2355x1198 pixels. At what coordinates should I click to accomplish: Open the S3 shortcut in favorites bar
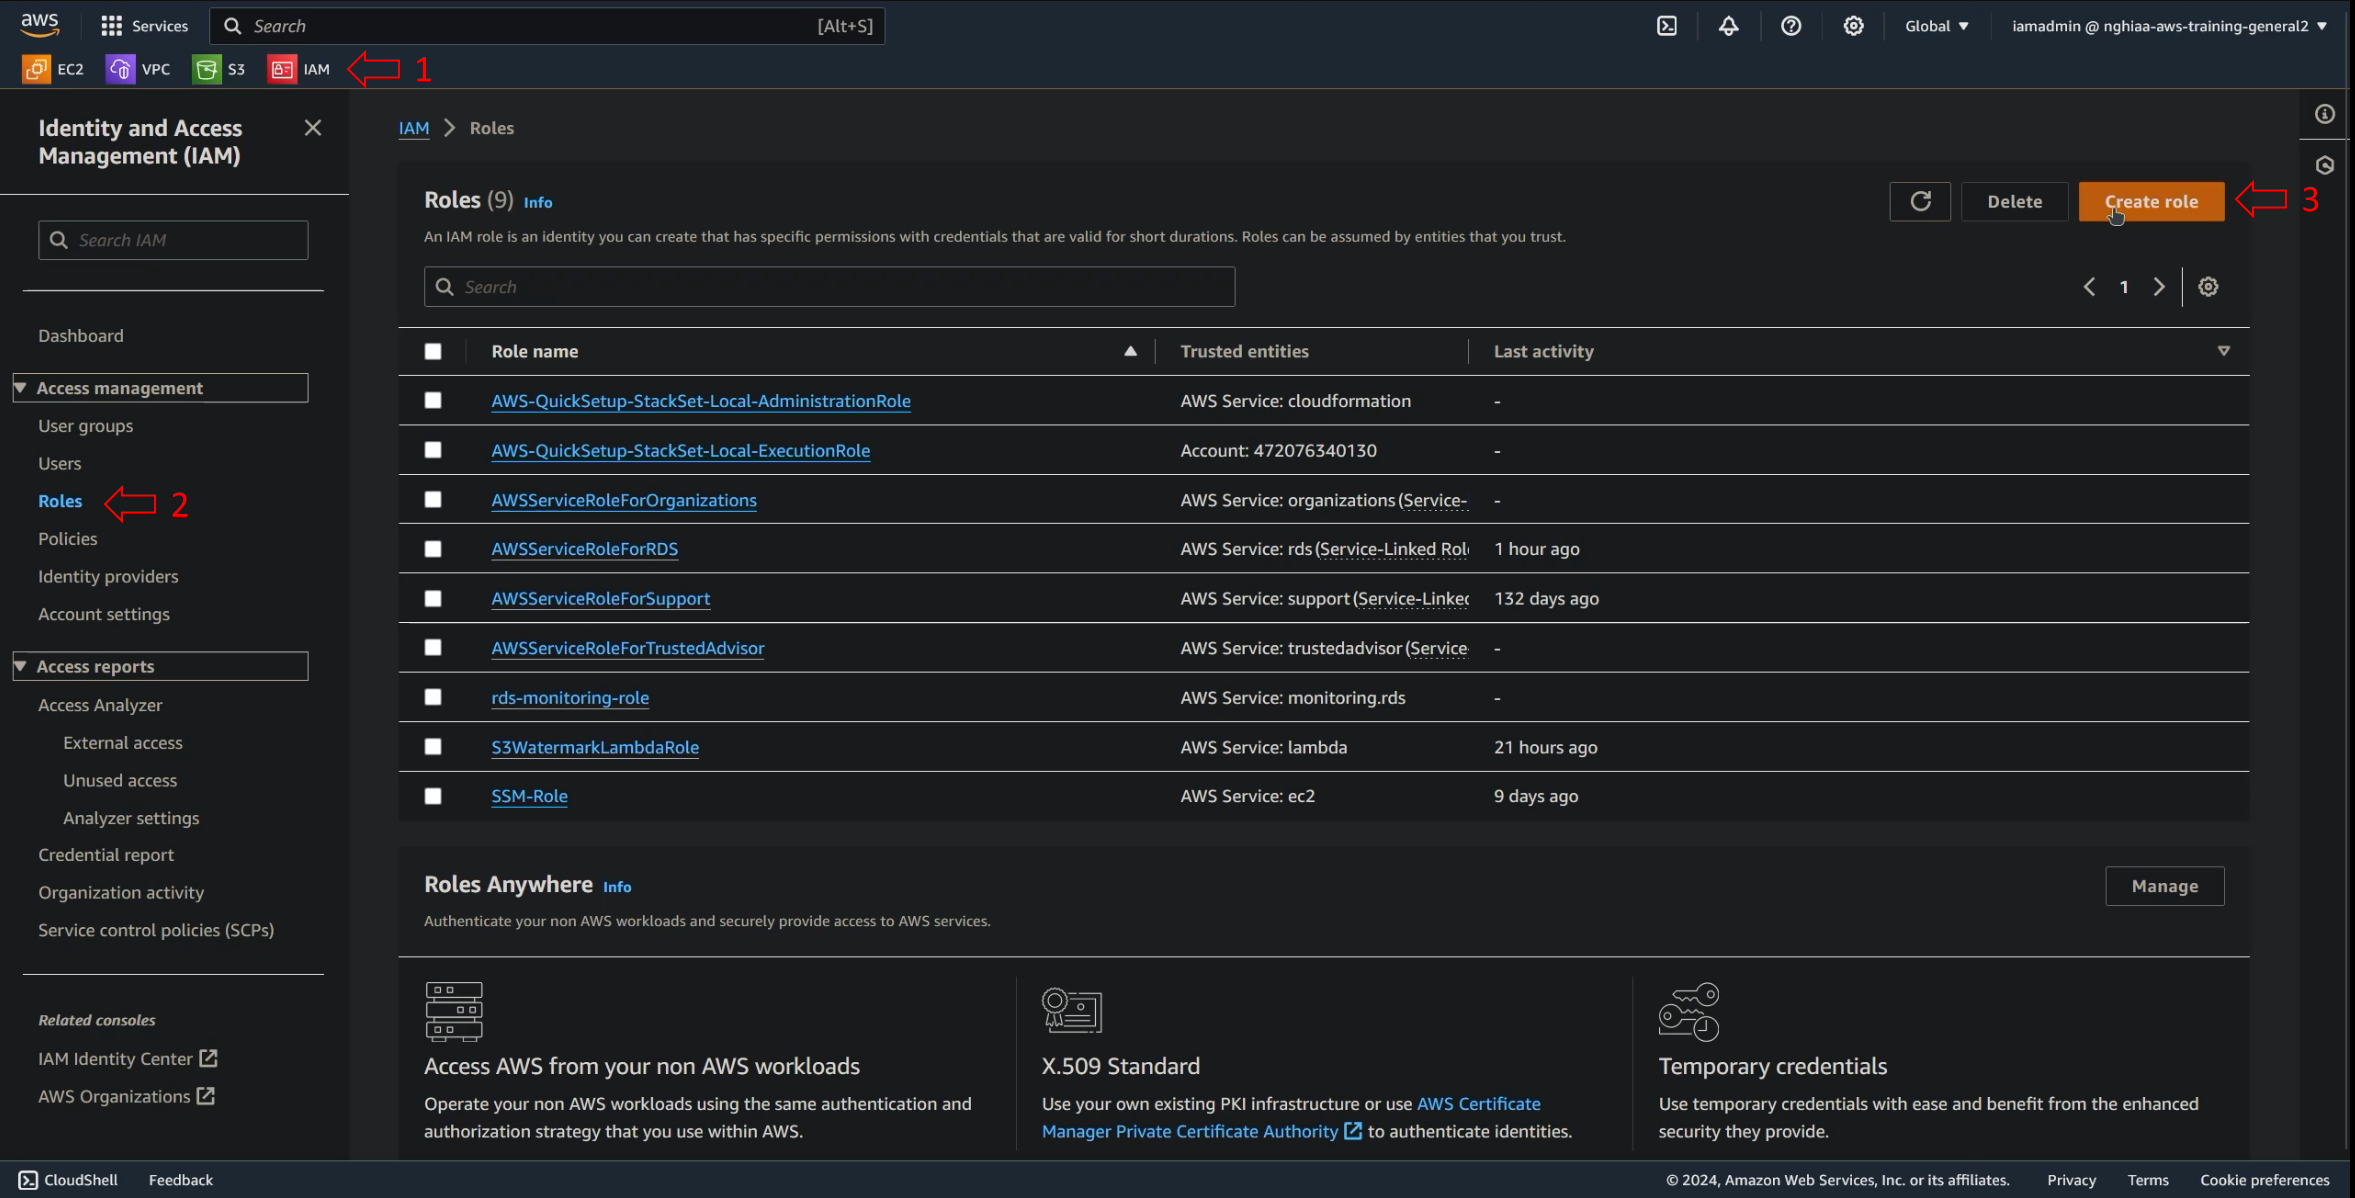click(219, 69)
